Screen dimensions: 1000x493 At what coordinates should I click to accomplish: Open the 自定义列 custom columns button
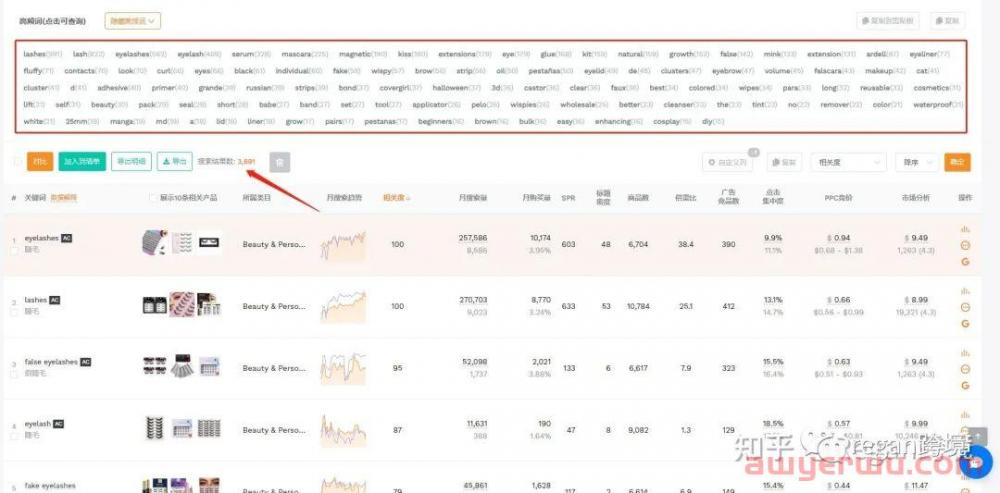728,162
